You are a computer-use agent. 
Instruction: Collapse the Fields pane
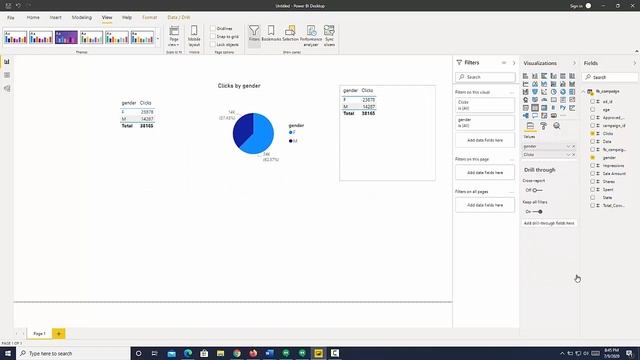pos(635,63)
